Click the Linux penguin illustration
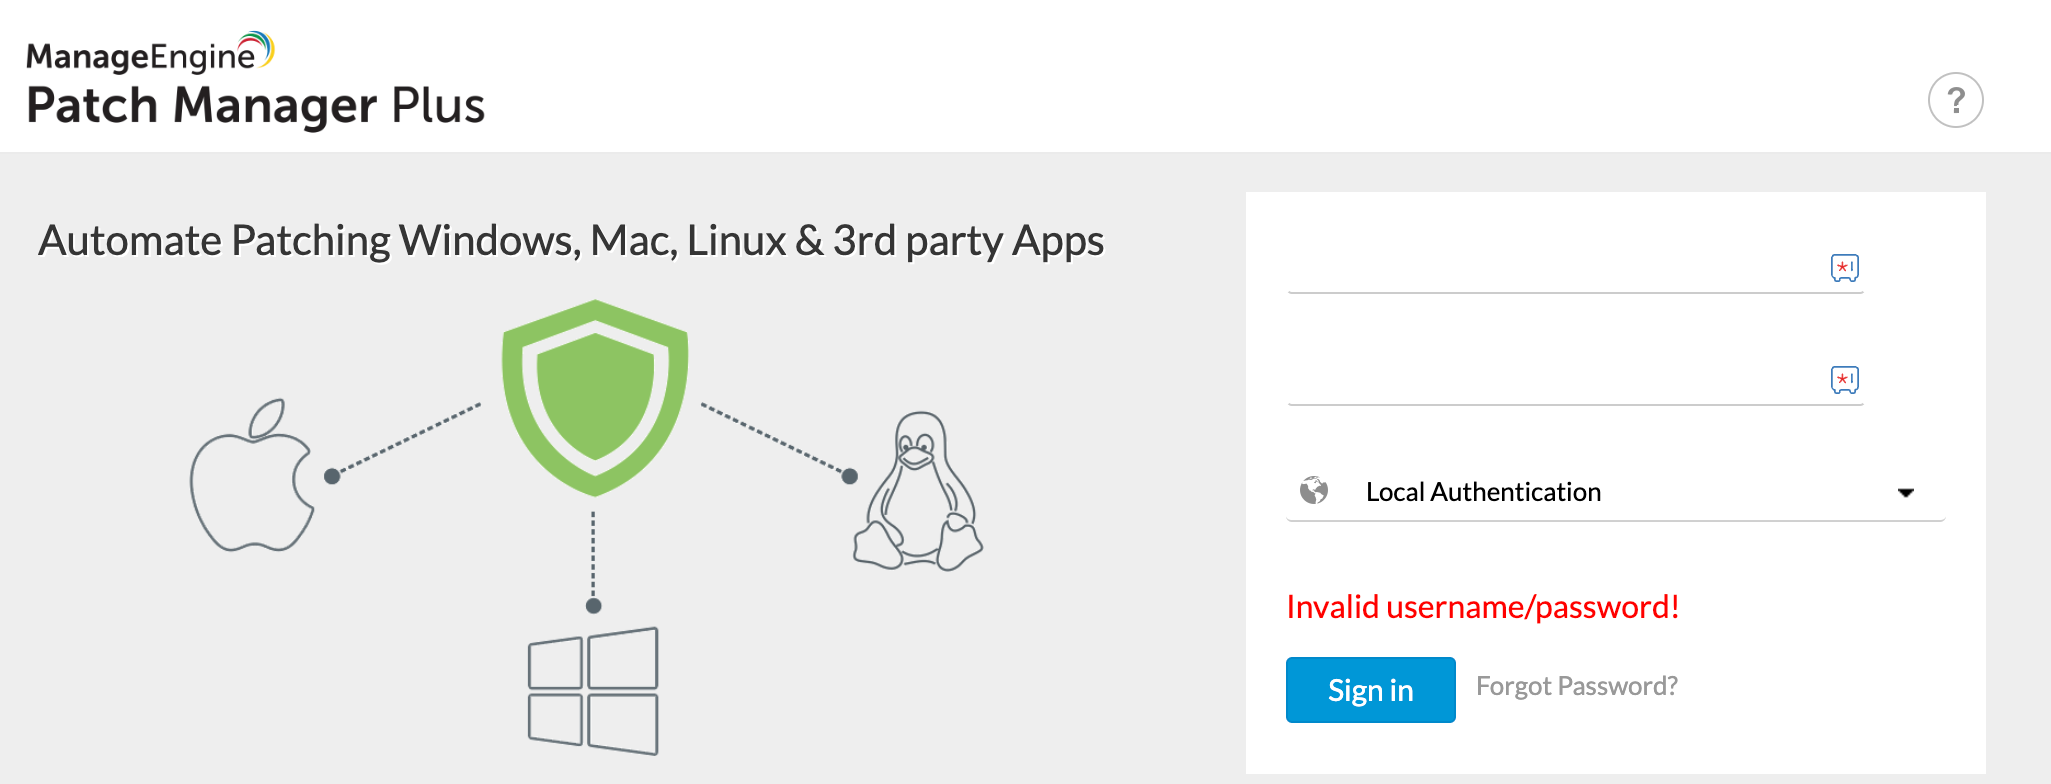The image size is (2051, 784). [x=918, y=491]
